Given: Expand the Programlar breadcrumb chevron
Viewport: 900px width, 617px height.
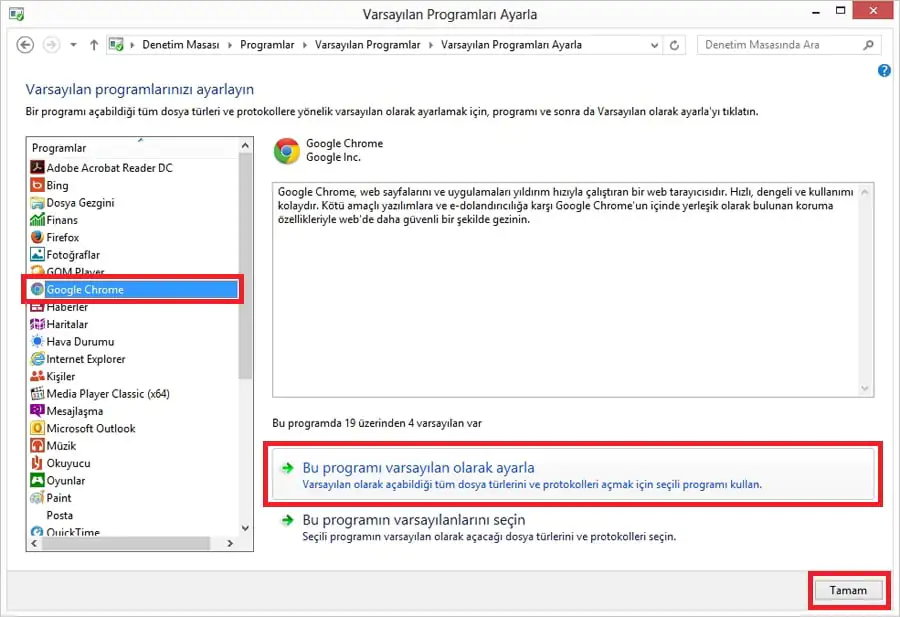Looking at the screenshot, I should tap(305, 45).
